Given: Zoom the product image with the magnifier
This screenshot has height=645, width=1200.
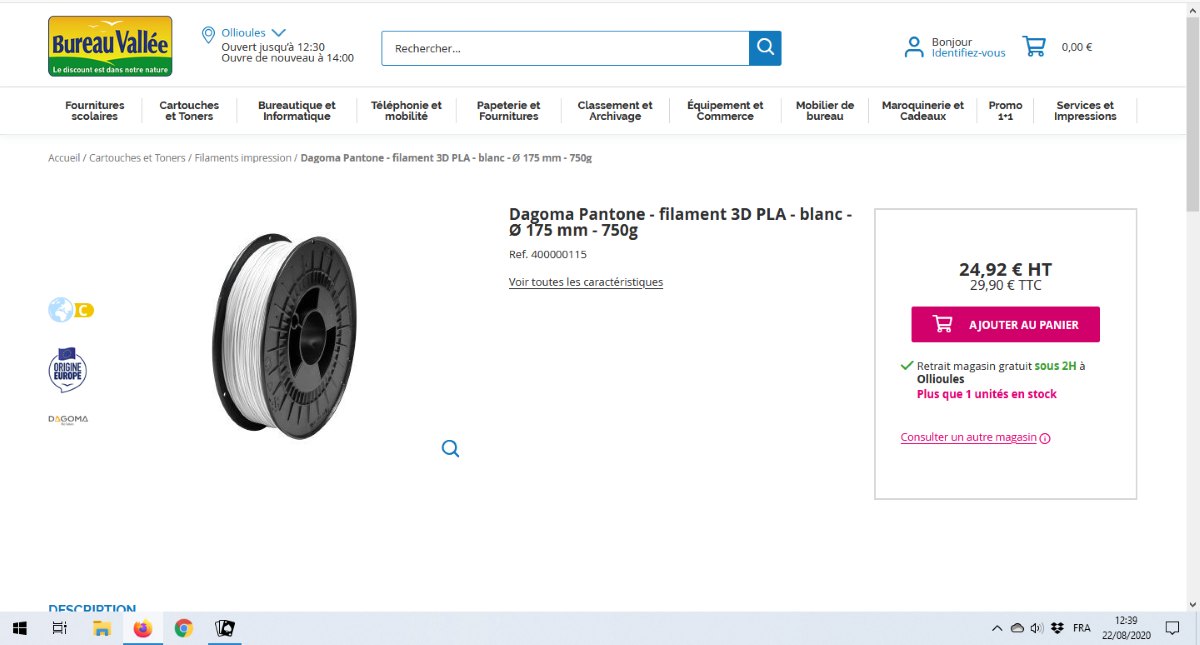Looking at the screenshot, I should [451, 449].
